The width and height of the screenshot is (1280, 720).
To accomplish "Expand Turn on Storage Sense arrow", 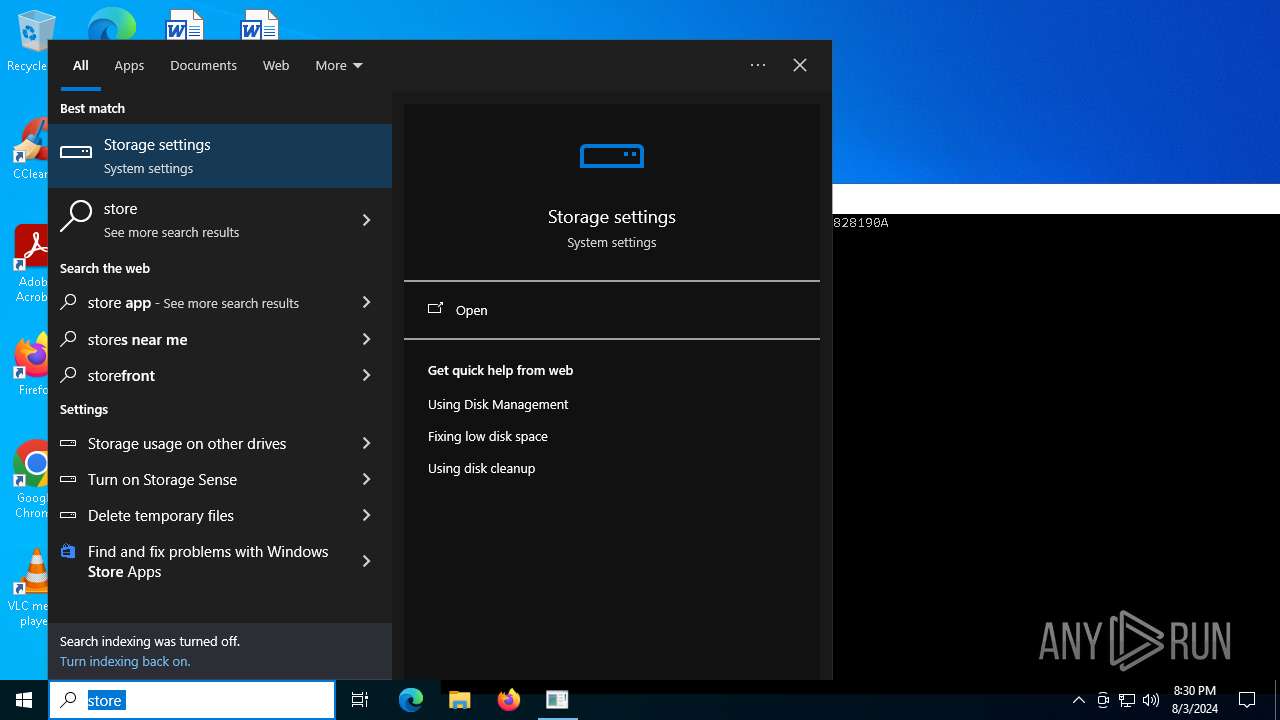I will click(366, 479).
